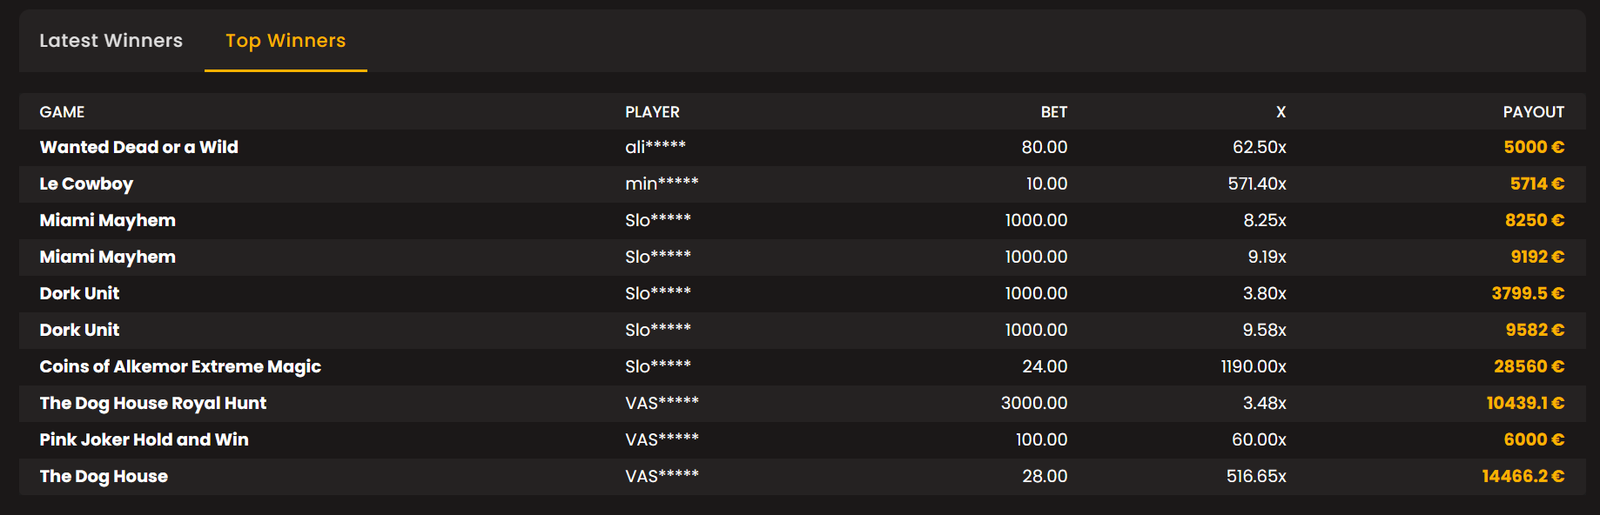Click the 14466.2 € payout value

1523,477
